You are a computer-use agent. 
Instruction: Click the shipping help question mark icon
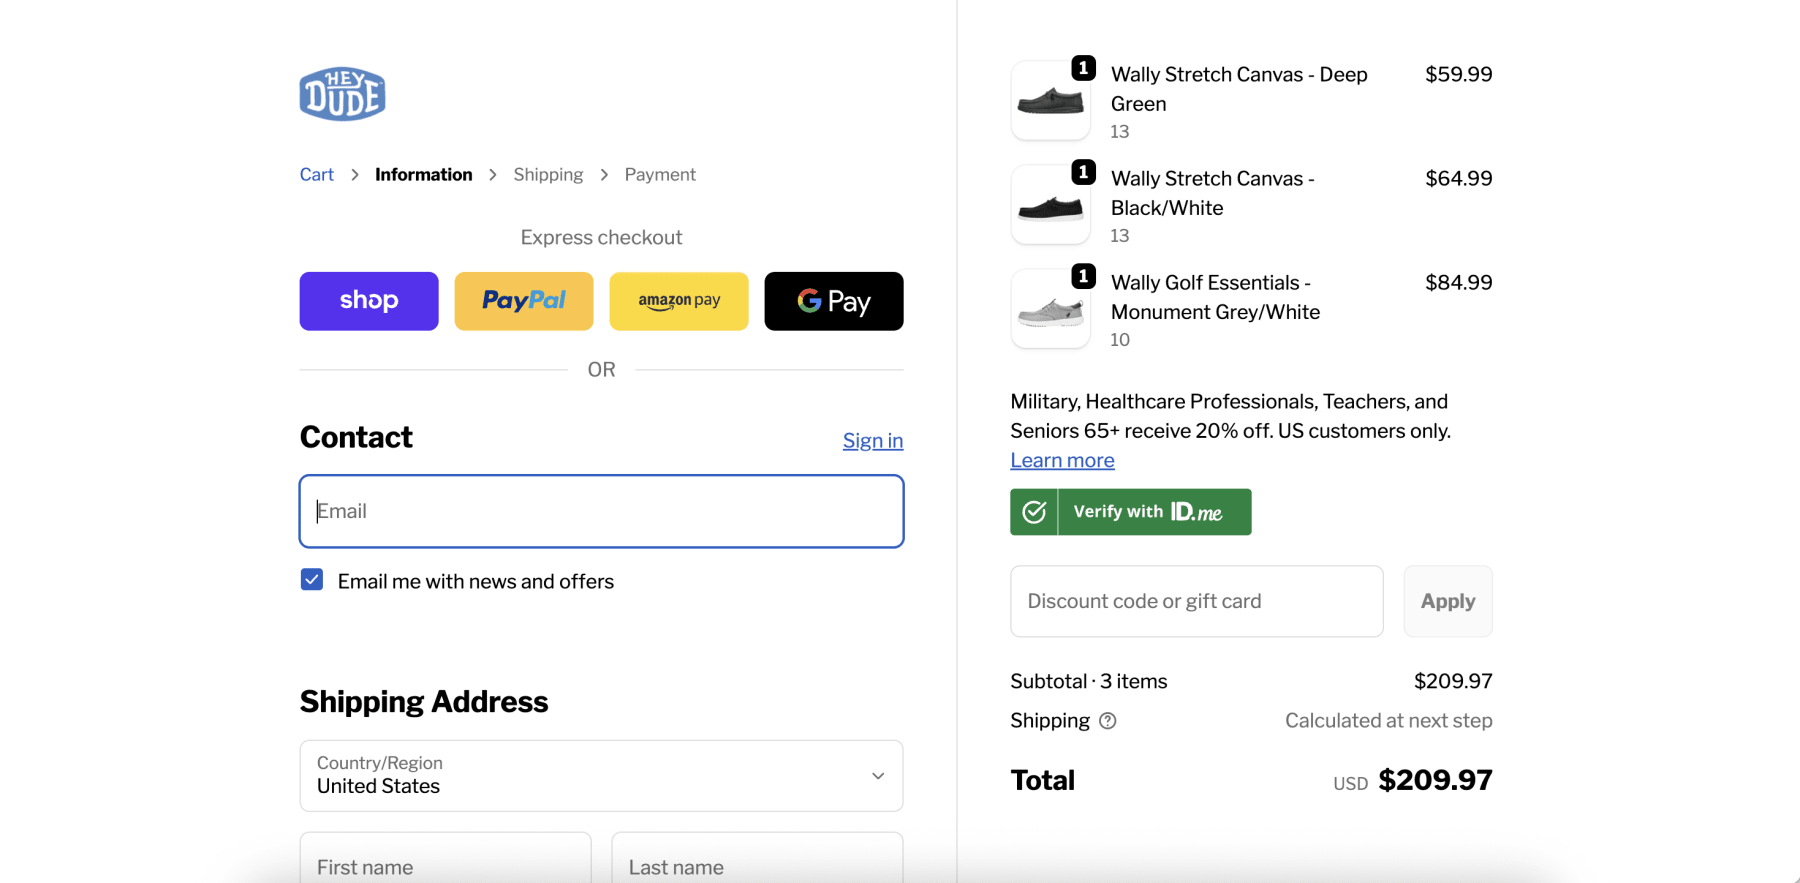click(x=1108, y=721)
